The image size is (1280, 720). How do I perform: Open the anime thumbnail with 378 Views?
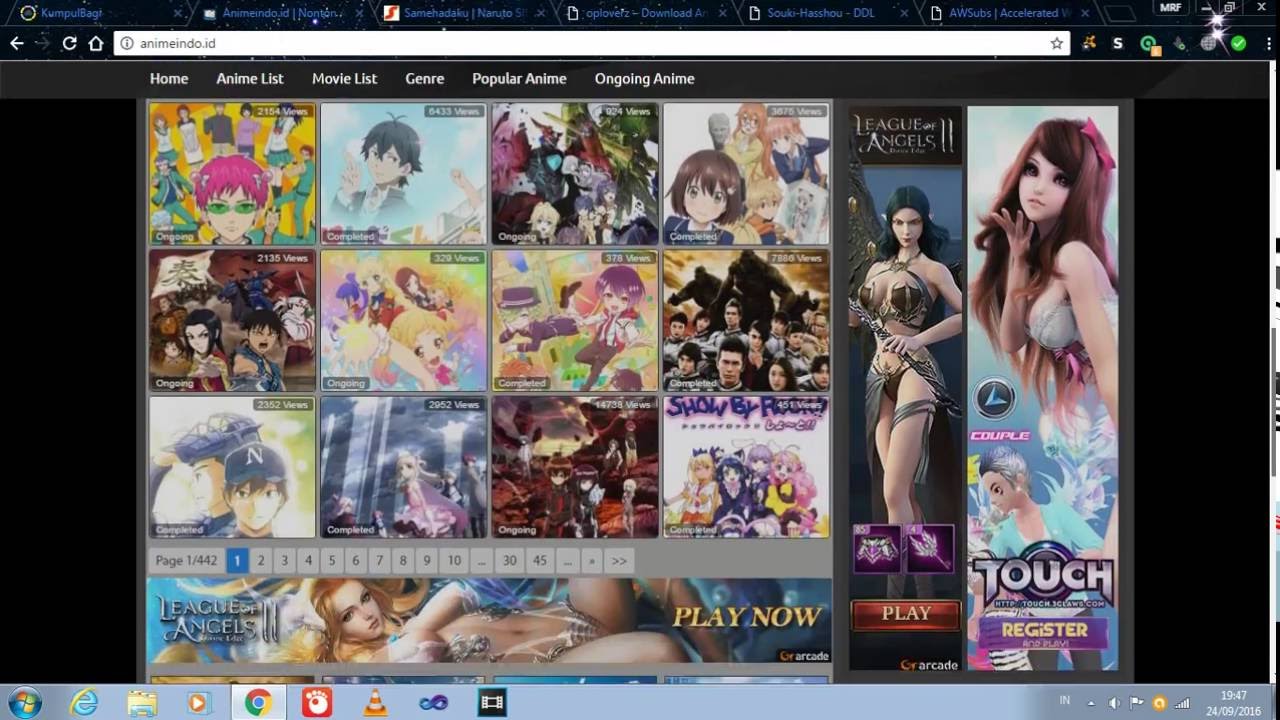tap(575, 320)
